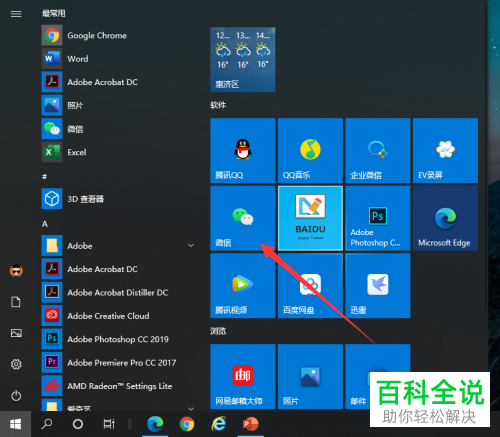Open 照片 app in most used list

click(118, 105)
